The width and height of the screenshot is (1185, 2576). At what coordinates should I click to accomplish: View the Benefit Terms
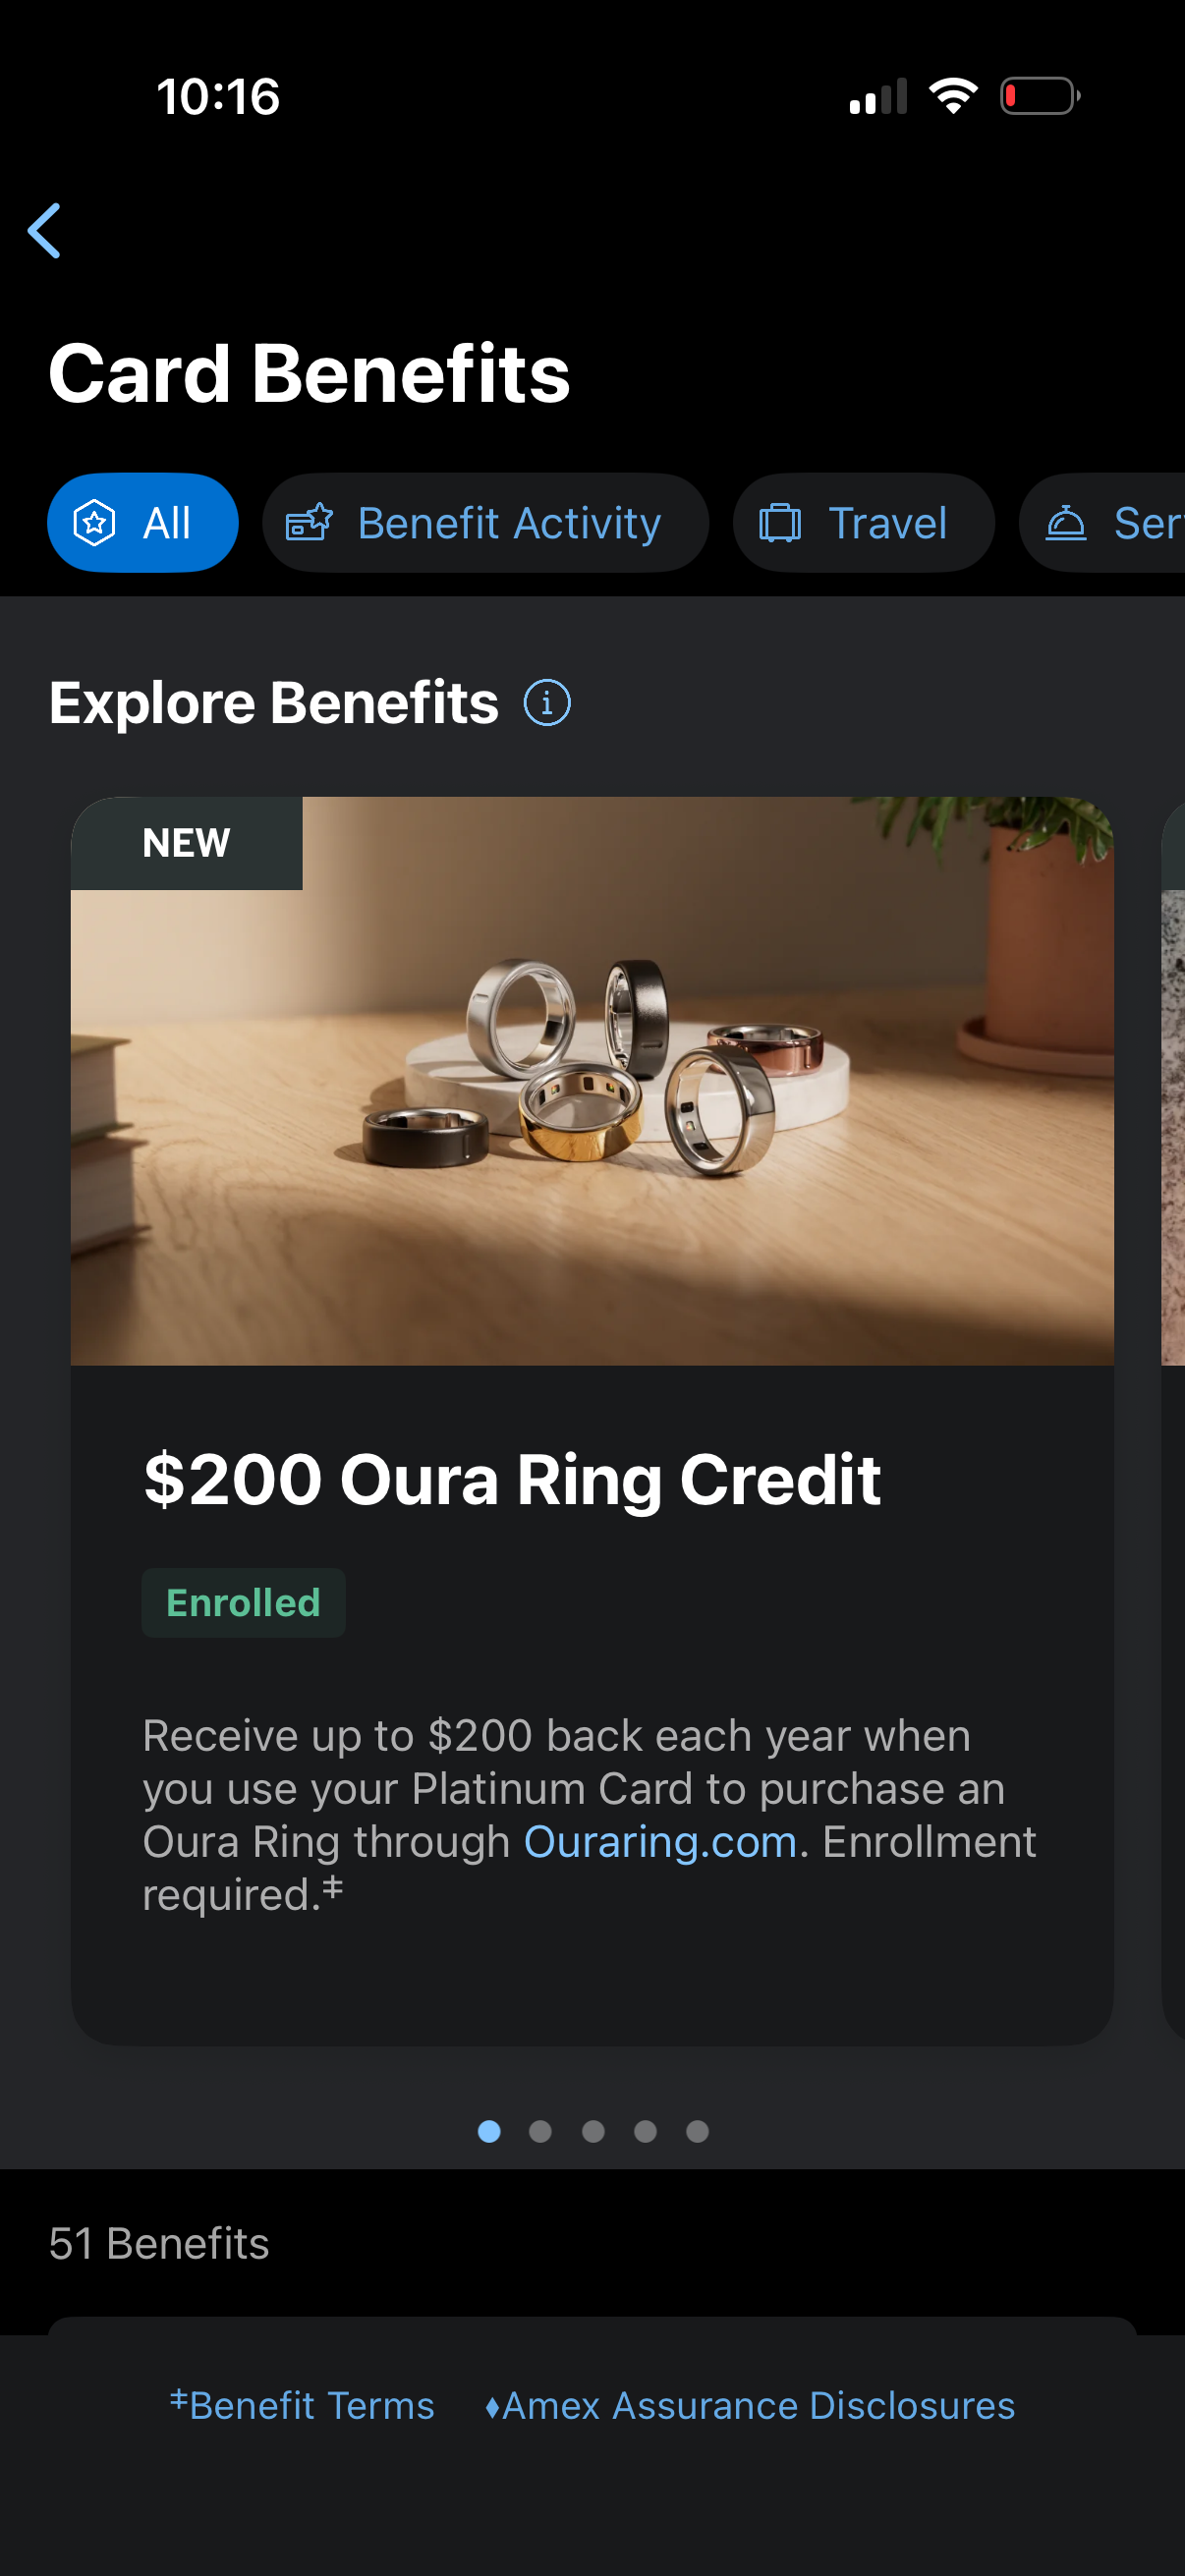tap(302, 2406)
